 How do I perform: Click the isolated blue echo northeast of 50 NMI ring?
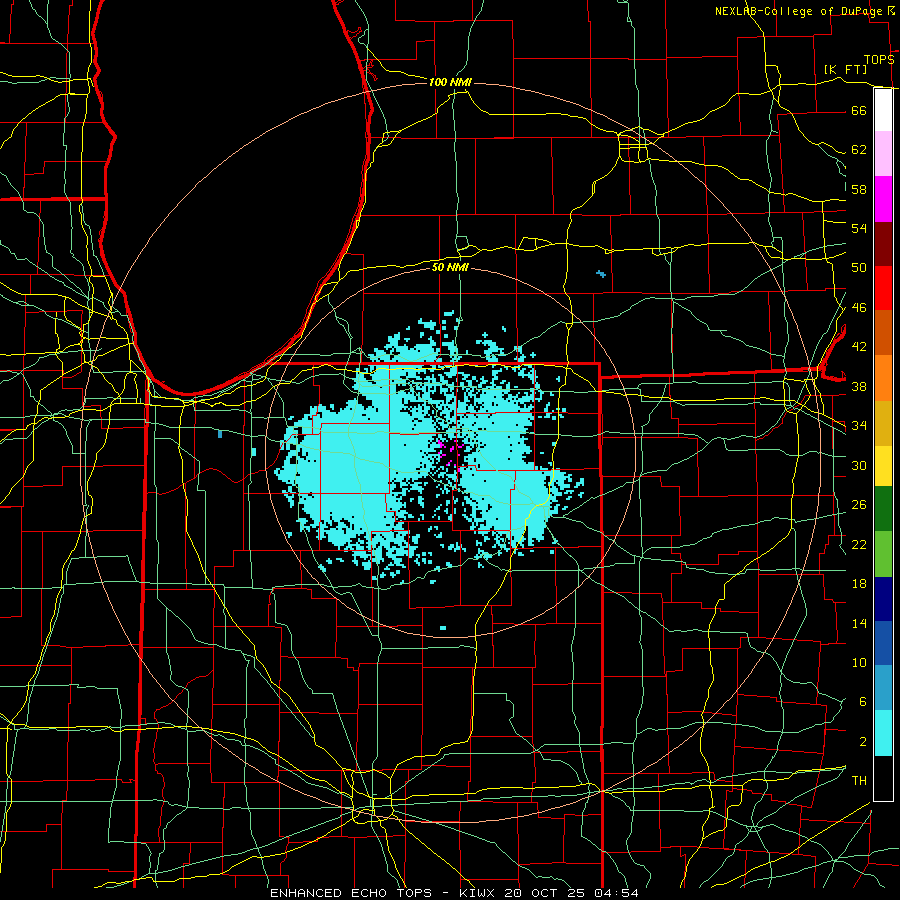coord(601,274)
